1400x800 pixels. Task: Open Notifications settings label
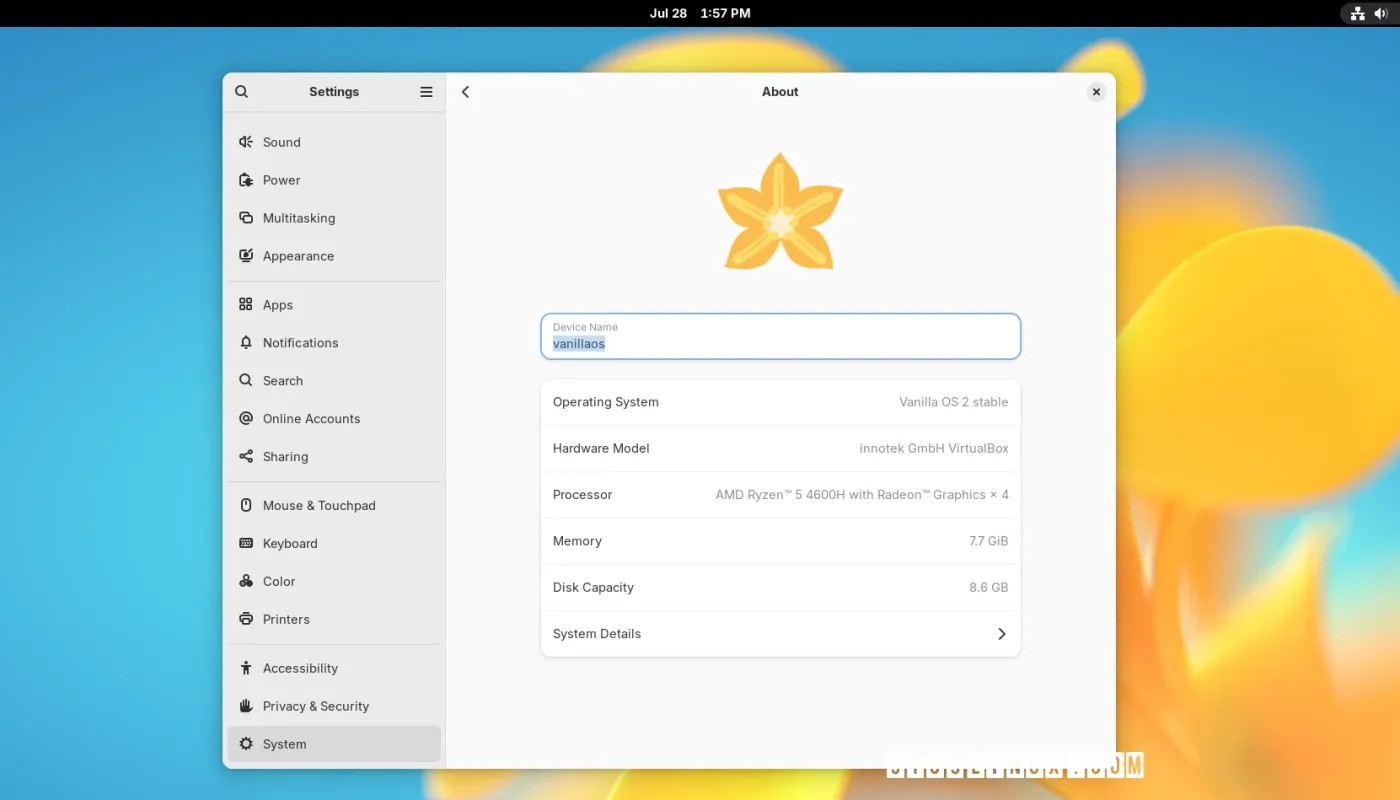click(300, 343)
